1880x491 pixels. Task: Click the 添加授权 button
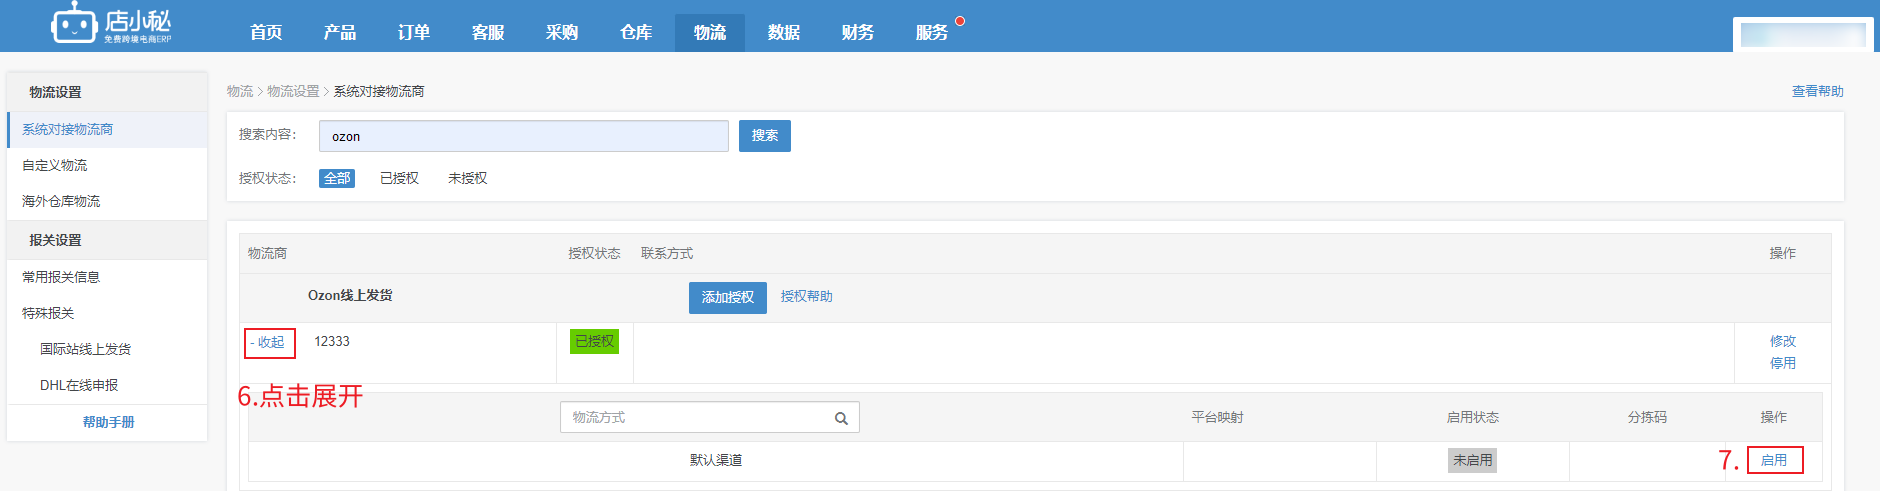728,298
